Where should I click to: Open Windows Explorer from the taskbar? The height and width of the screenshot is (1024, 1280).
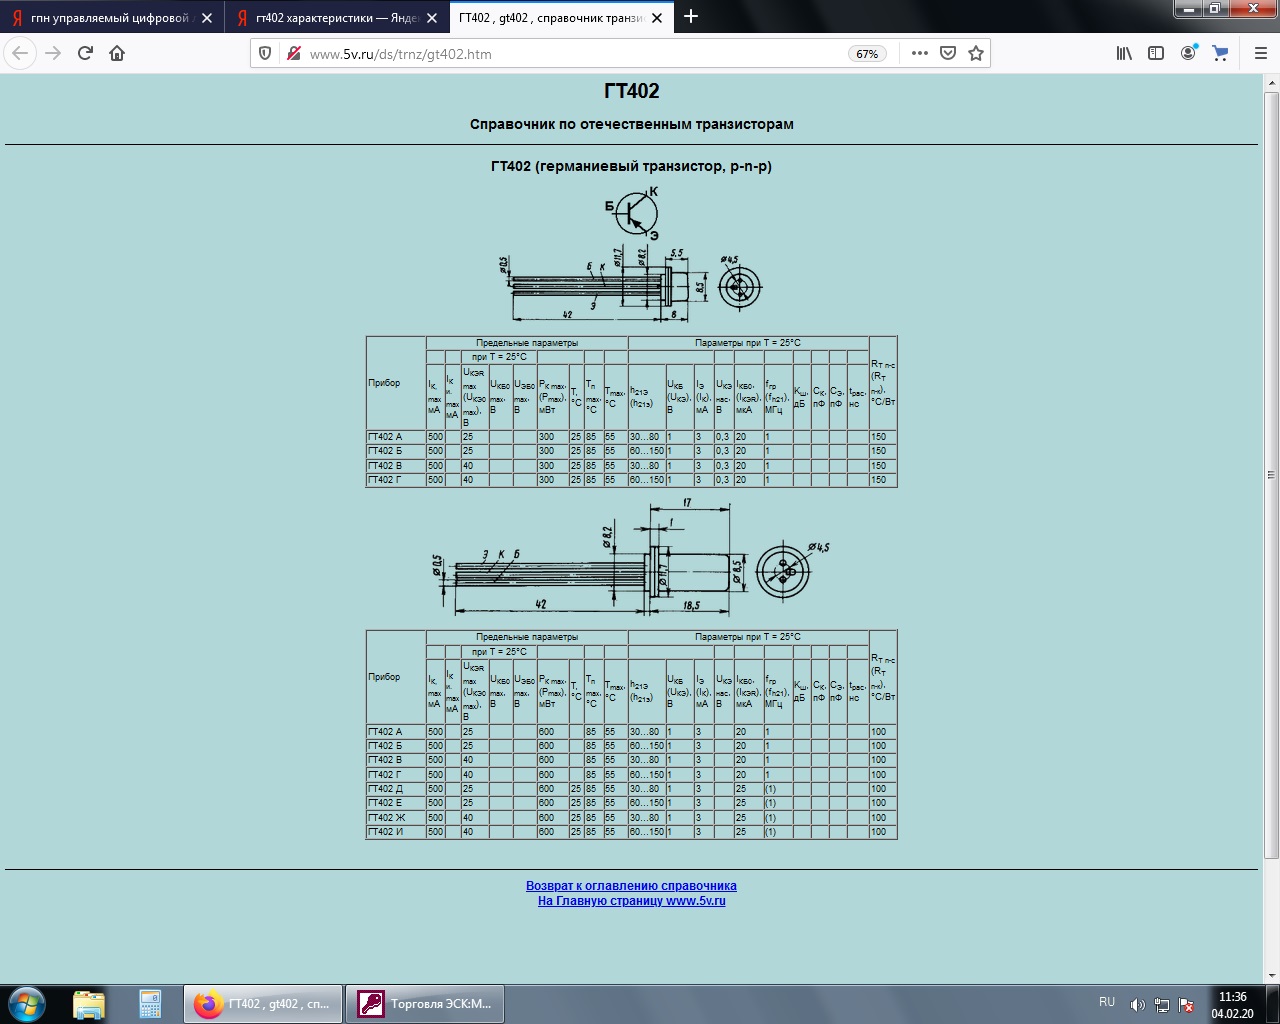pyautogui.click(x=89, y=1004)
